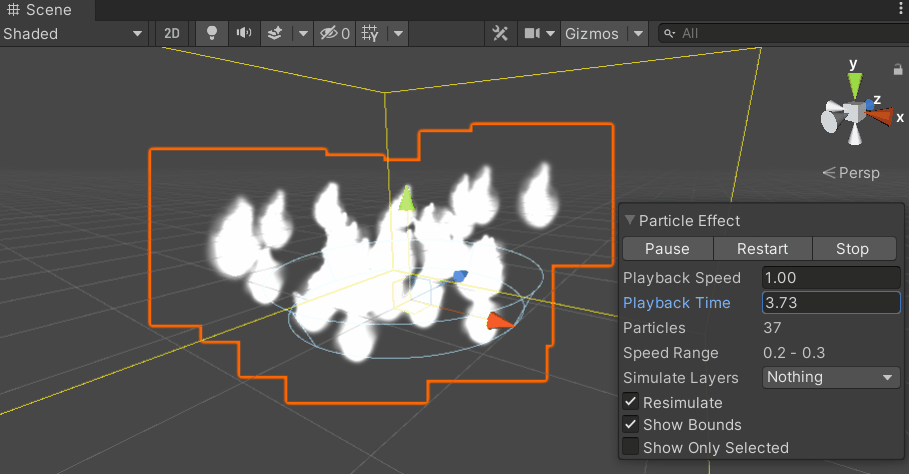Open the Shaded draw mode dropdown
Viewport: 909px width, 474px height.
coord(73,34)
